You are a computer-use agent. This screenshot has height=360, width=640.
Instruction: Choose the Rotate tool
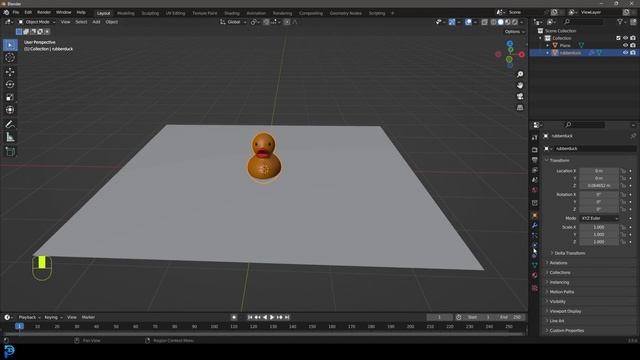[x=10, y=84]
